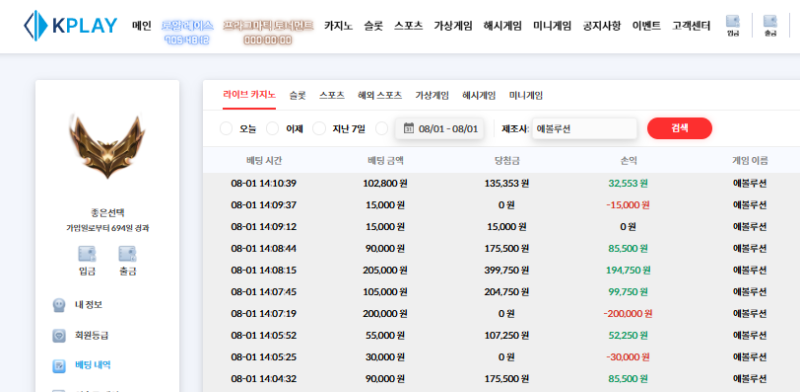The width and height of the screenshot is (800, 392).
Task: Open 스포츠 in the top navigation
Action: (408, 26)
